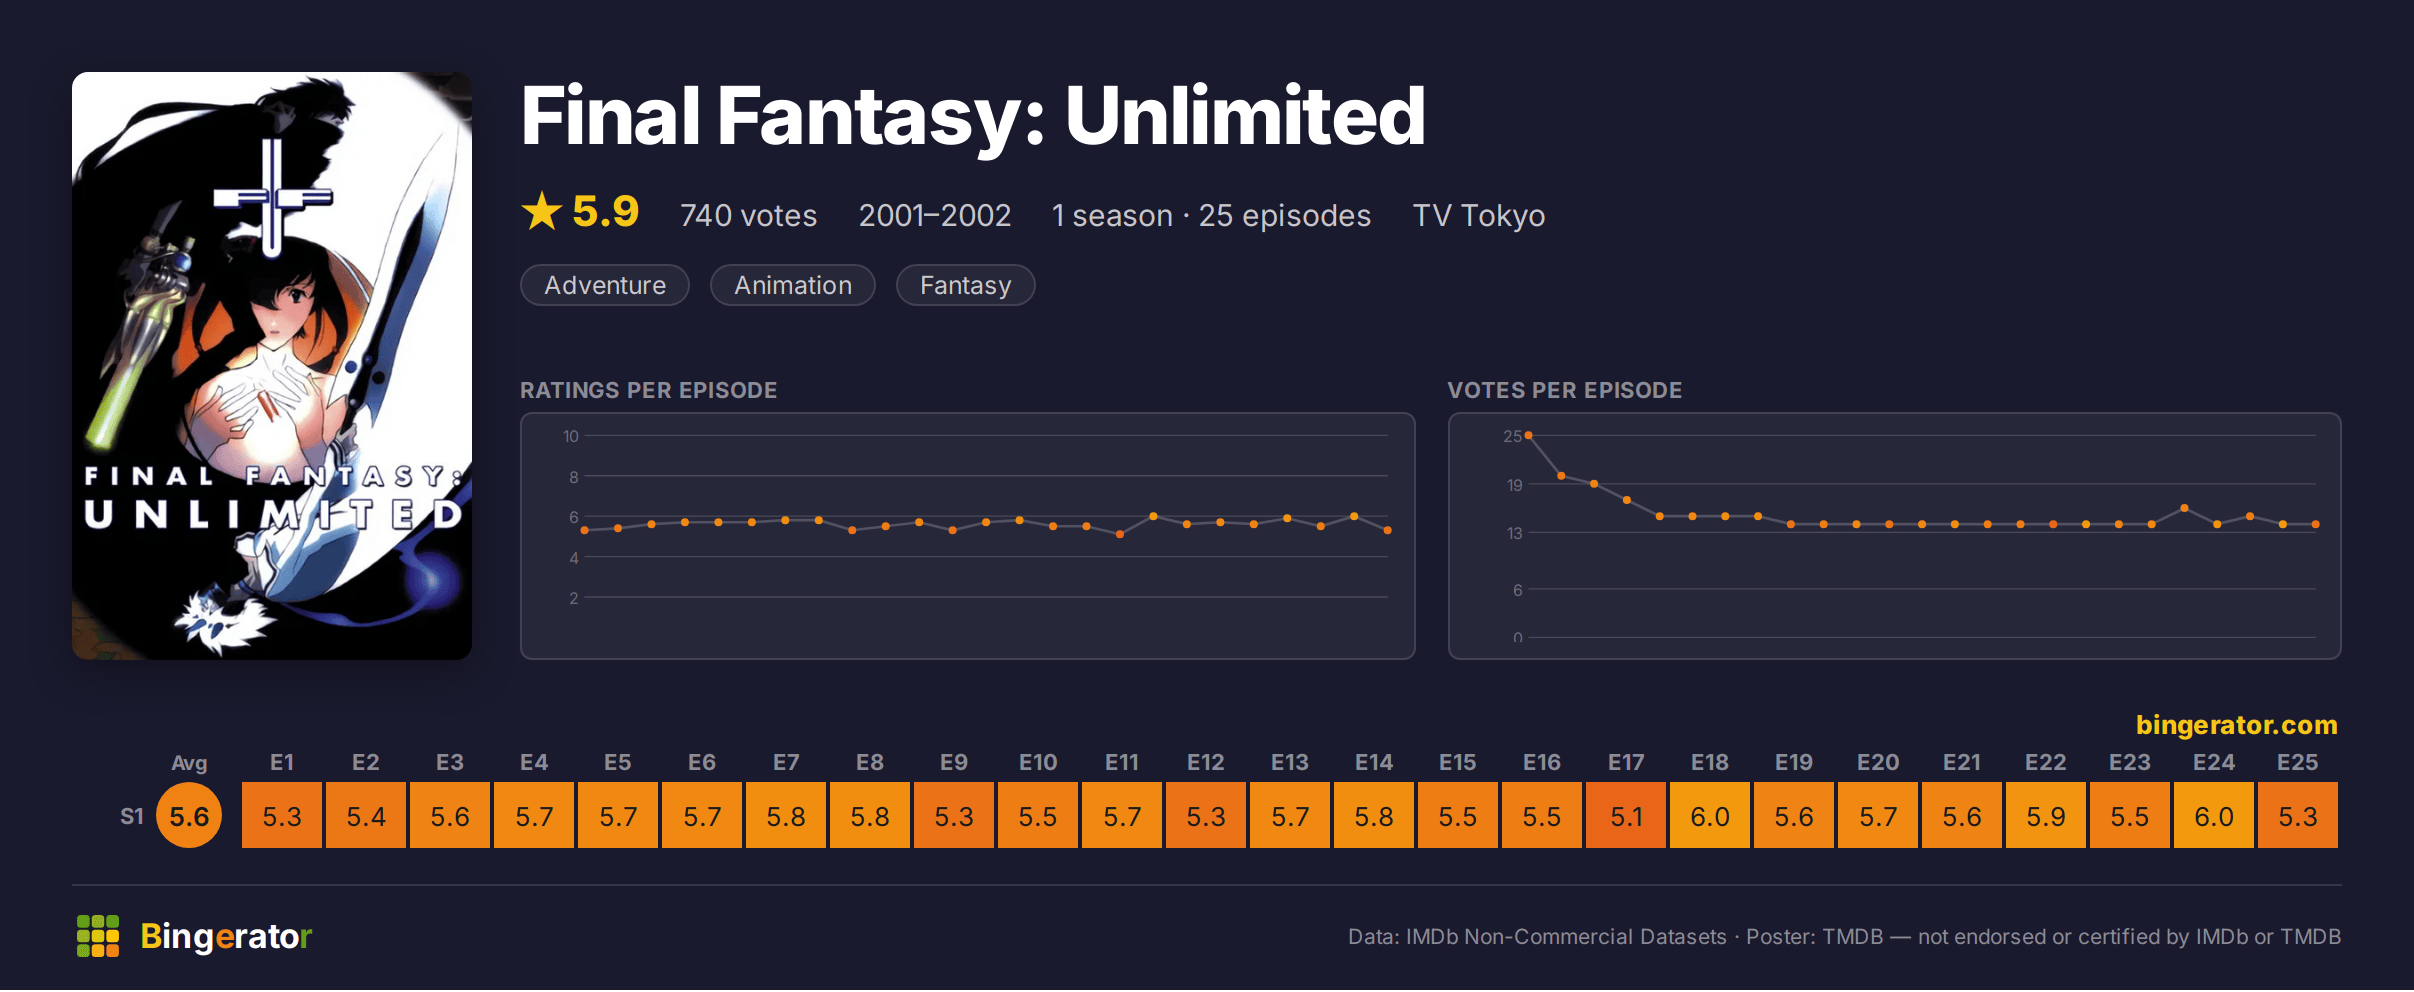Click the E25 rating cell 5.3
The width and height of the screenshot is (2414, 992).
click(x=2298, y=816)
